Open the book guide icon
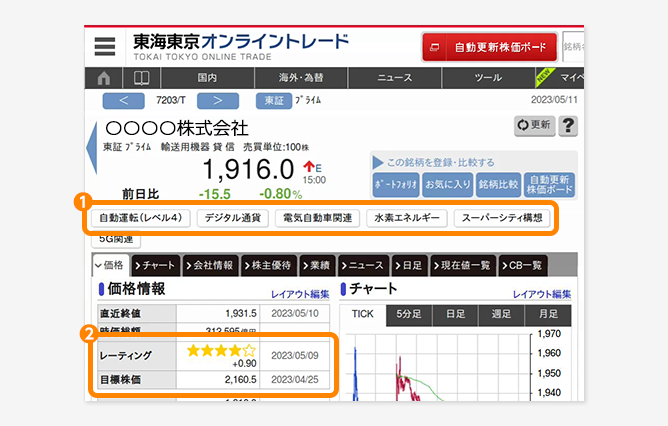 tap(141, 78)
